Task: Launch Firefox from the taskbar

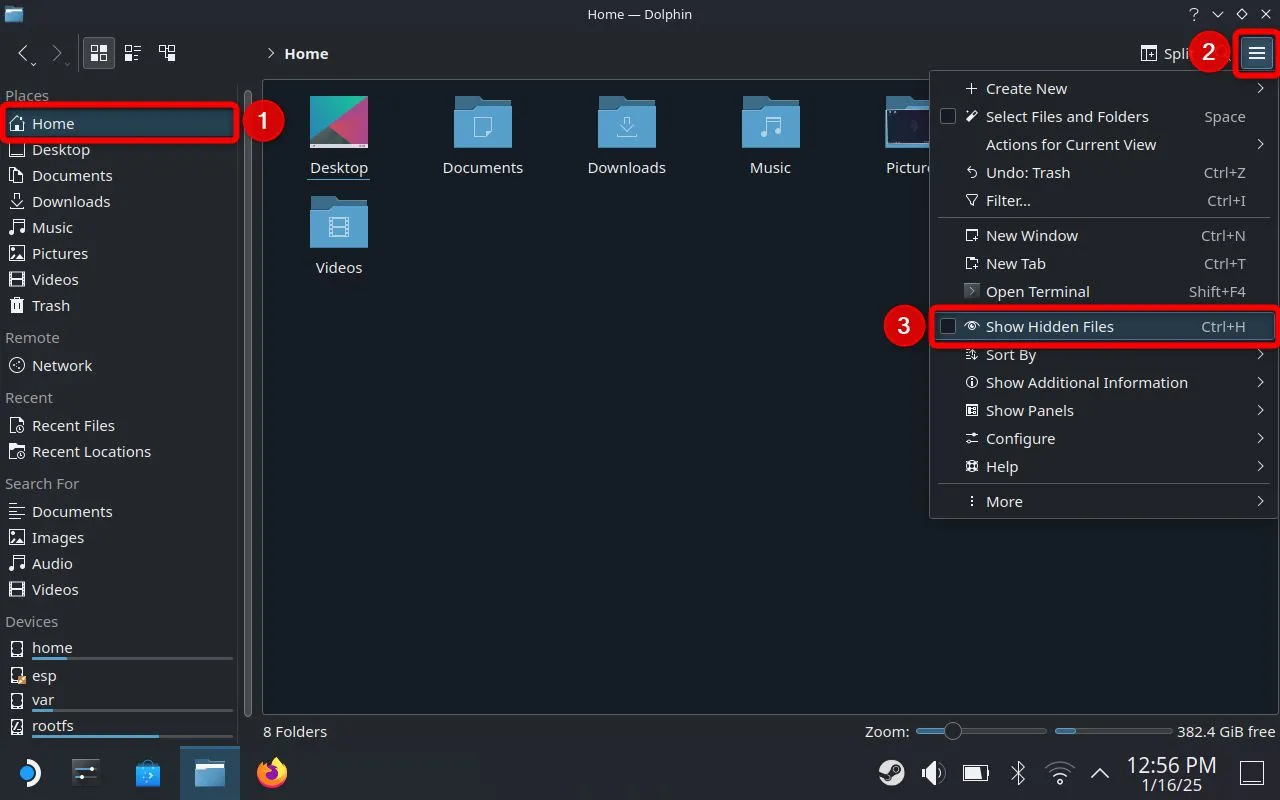Action: pyautogui.click(x=271, y=773)
